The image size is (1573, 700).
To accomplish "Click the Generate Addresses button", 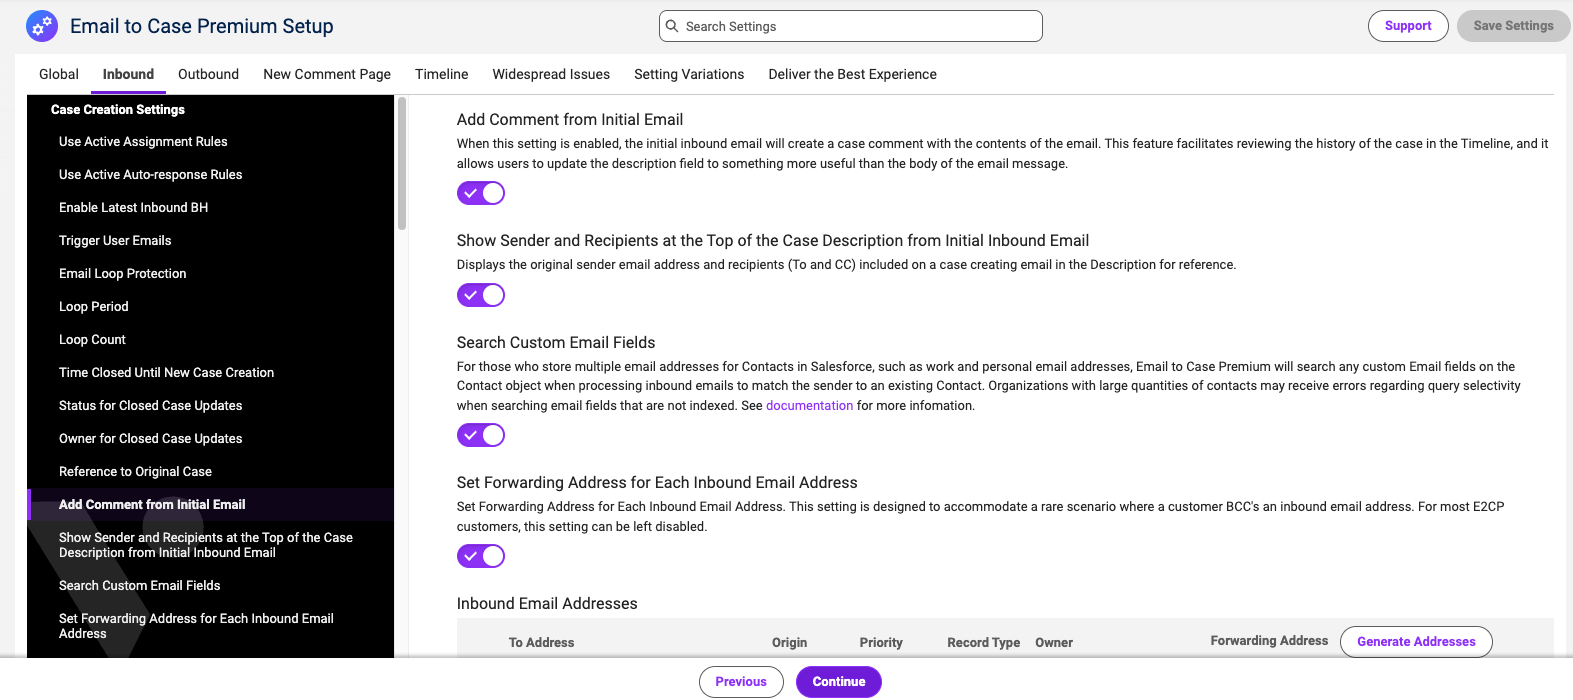I will point(1416,642).
